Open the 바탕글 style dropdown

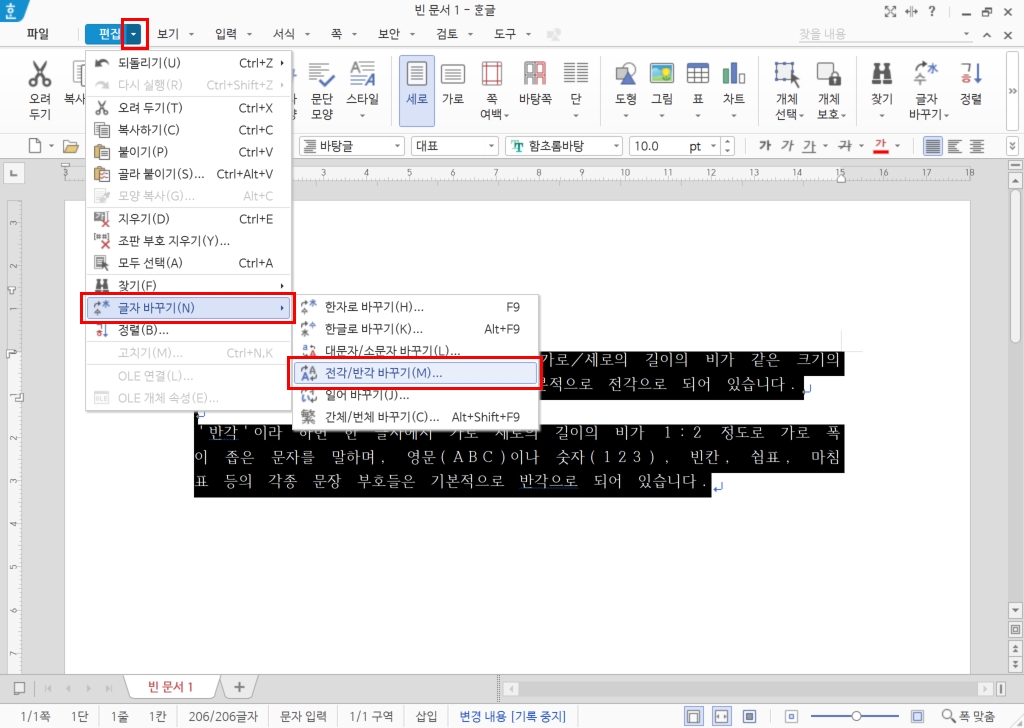click(x=397, y=146)
